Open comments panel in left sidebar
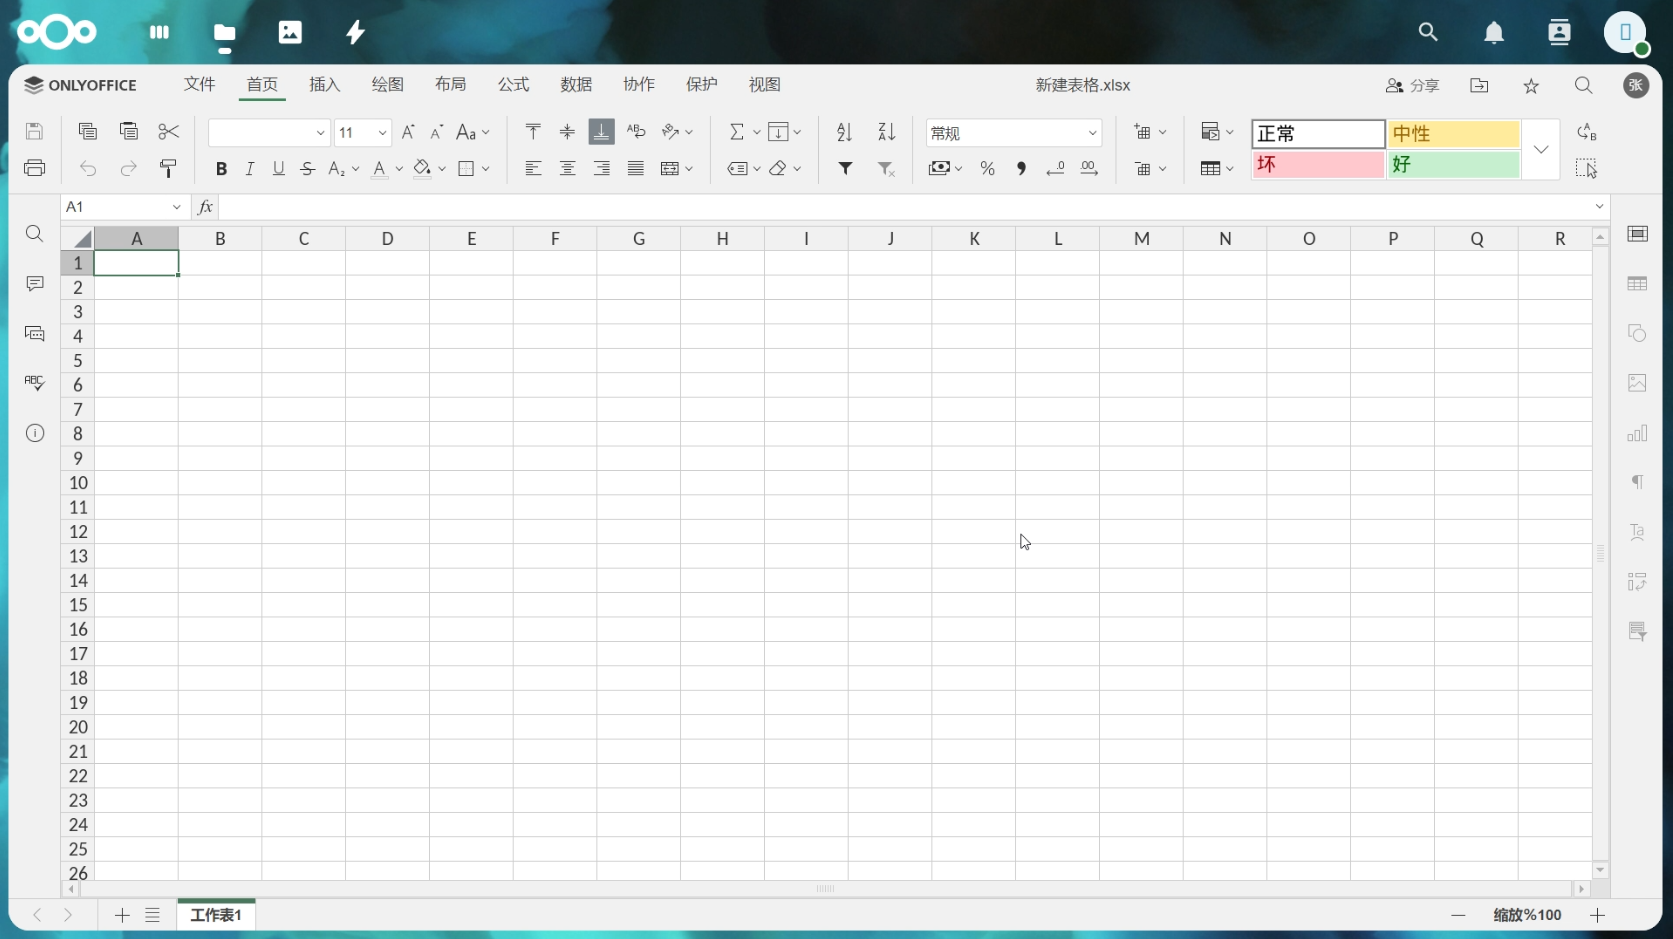Viewport: 1673px width, 939px height. coord(35,284)
